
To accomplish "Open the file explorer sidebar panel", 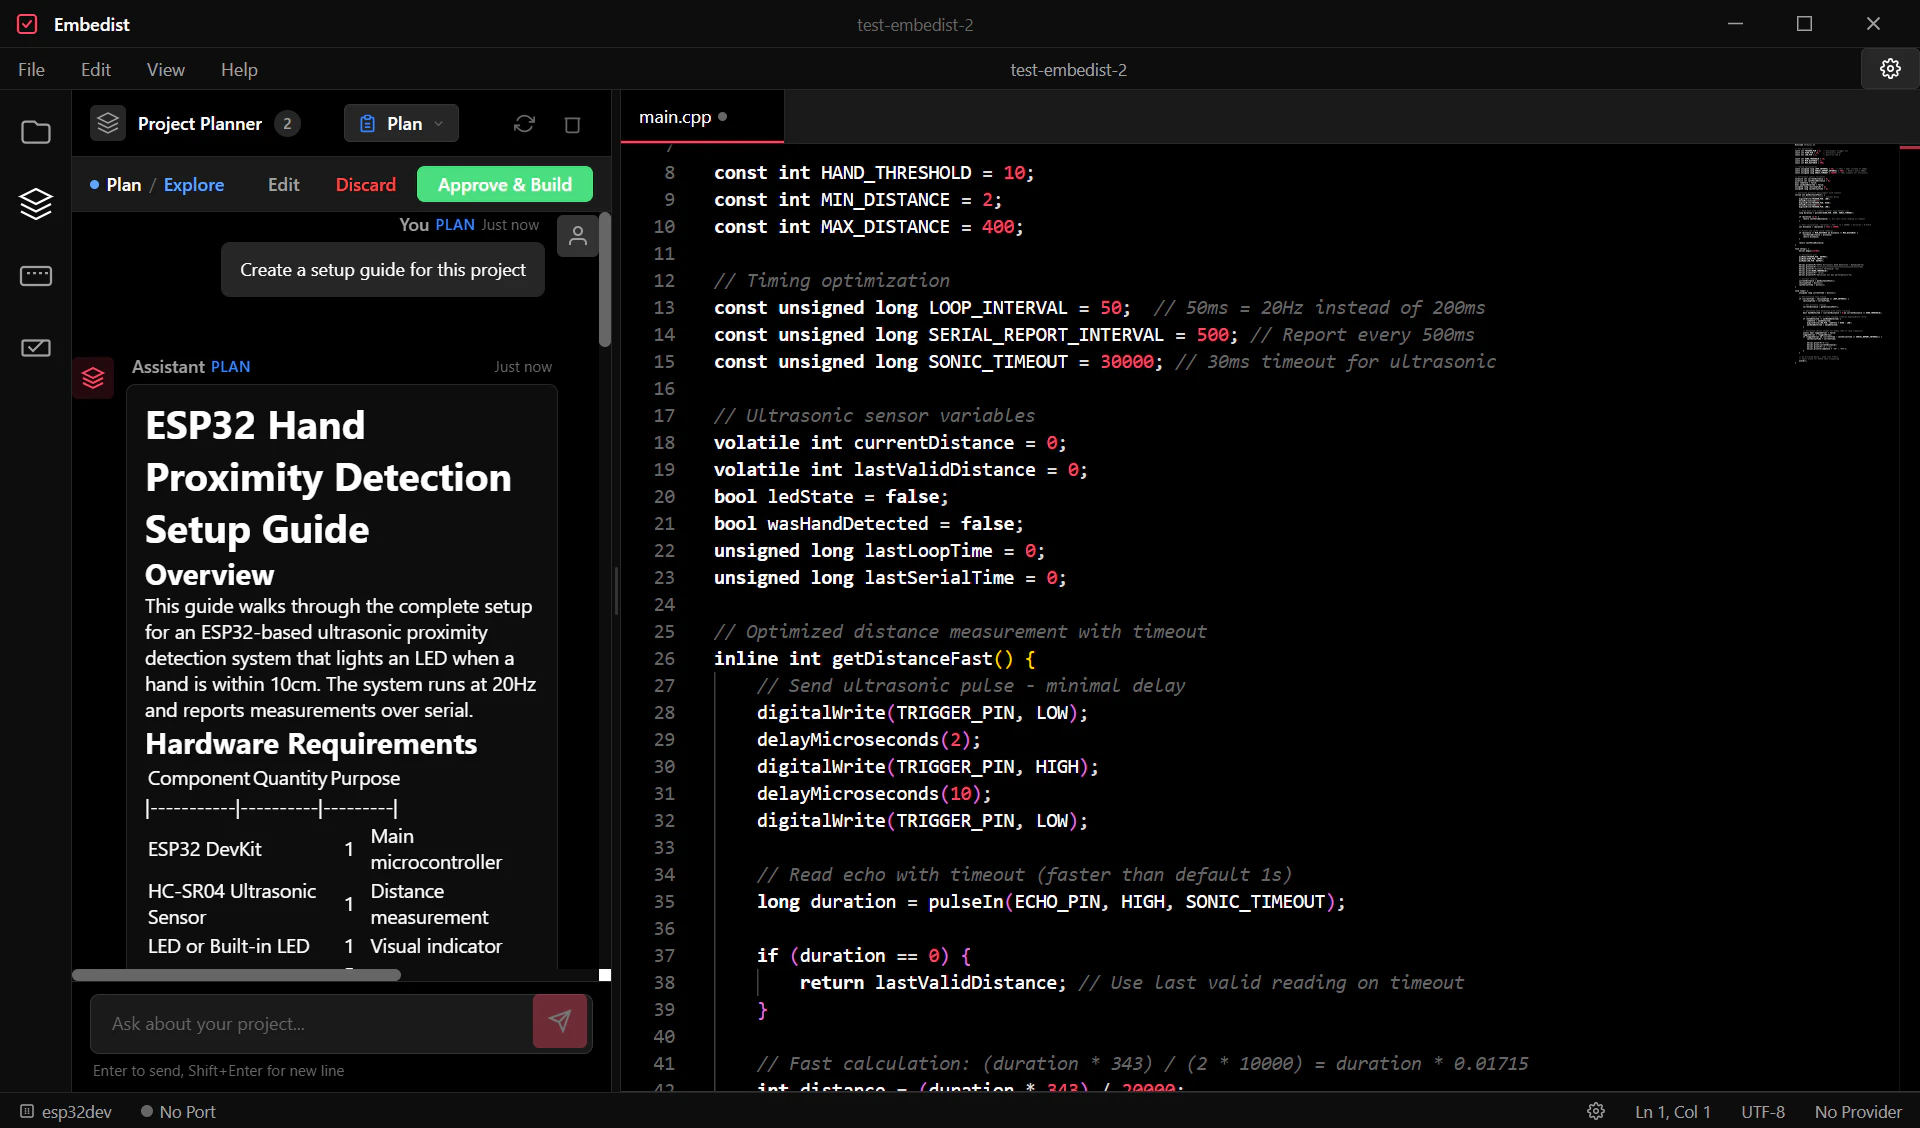I will (36, 131).
